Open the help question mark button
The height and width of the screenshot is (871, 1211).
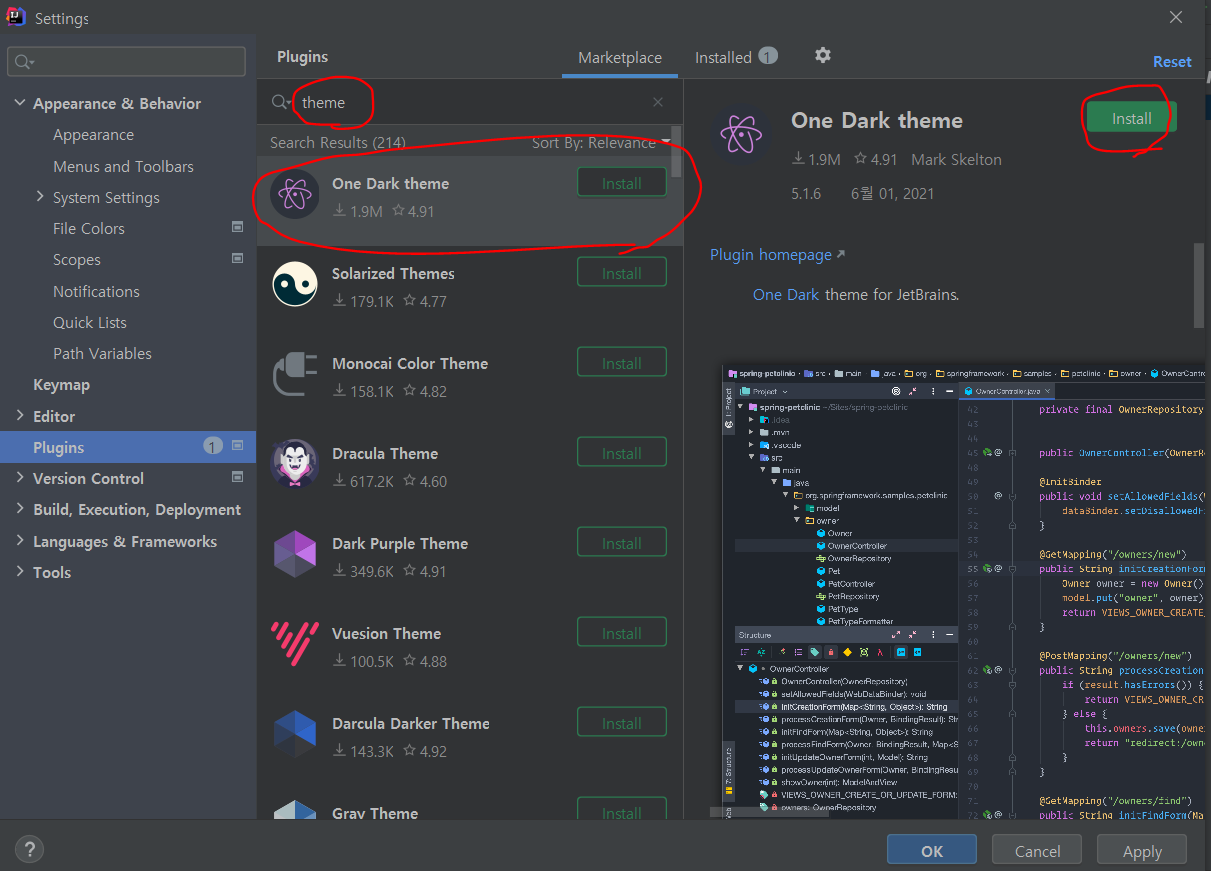click(29, 850)
